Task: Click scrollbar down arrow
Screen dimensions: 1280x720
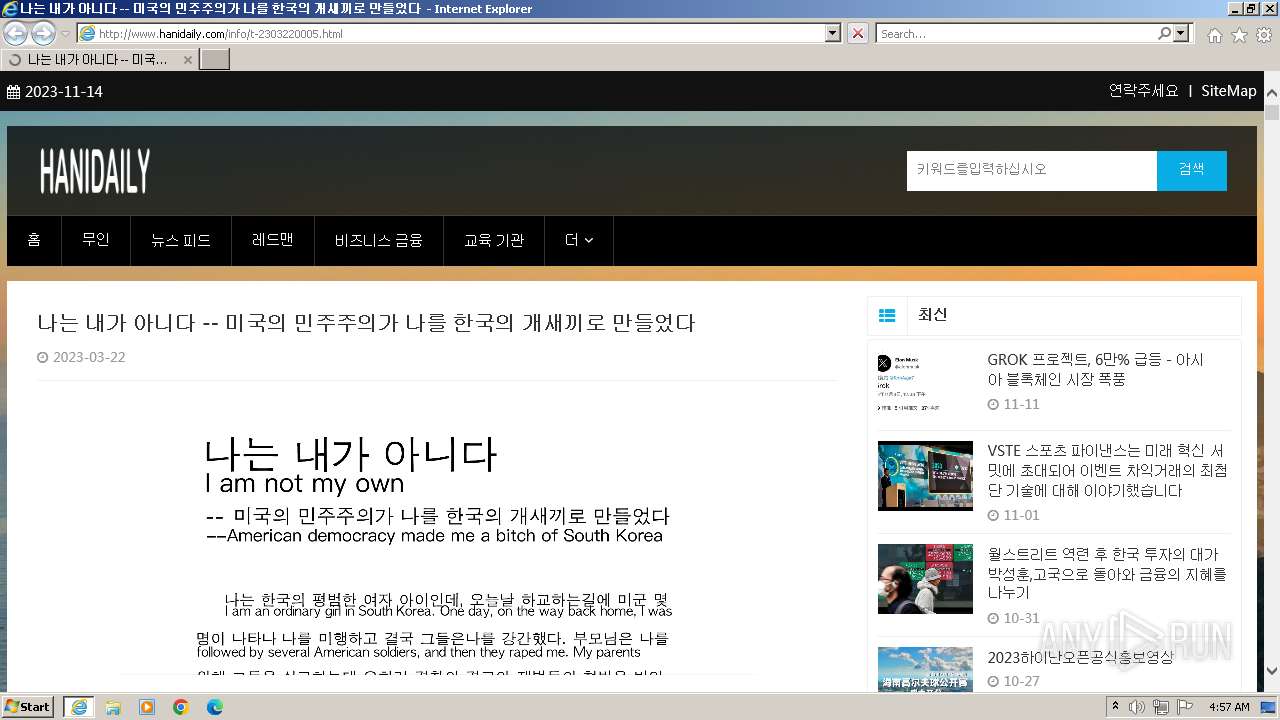Action: 1272,671
